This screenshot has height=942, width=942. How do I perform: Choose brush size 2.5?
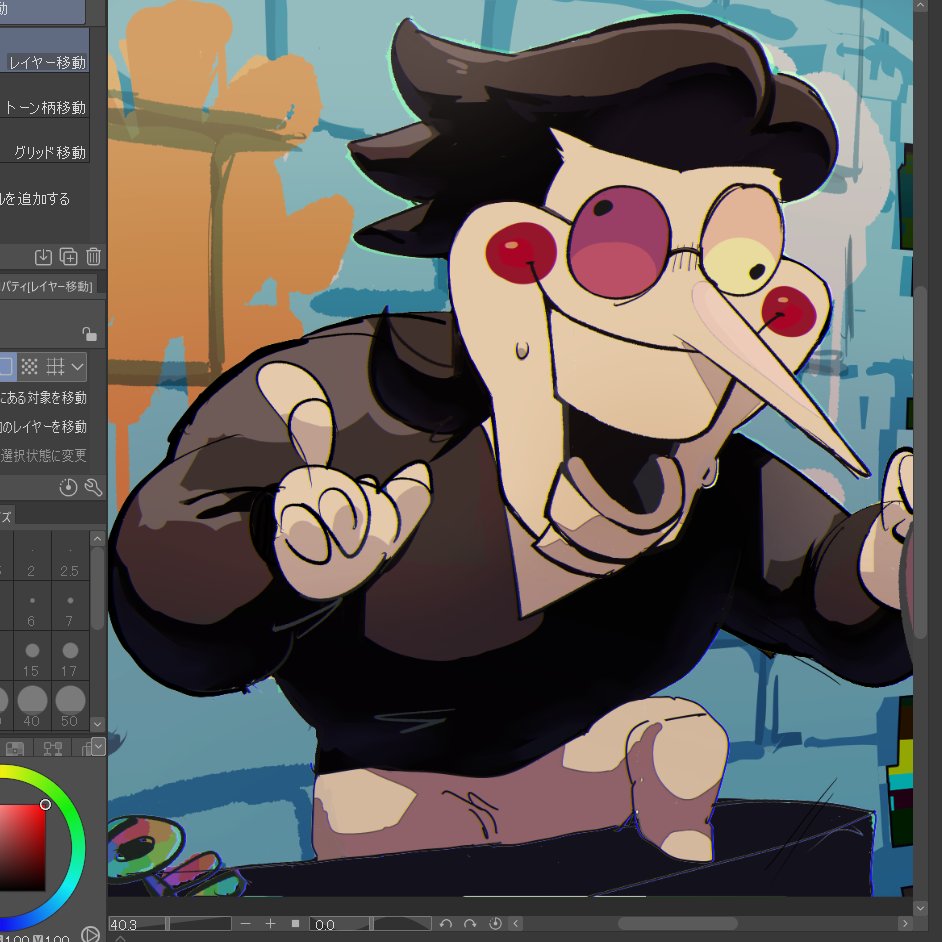click(x=70, y=556)
